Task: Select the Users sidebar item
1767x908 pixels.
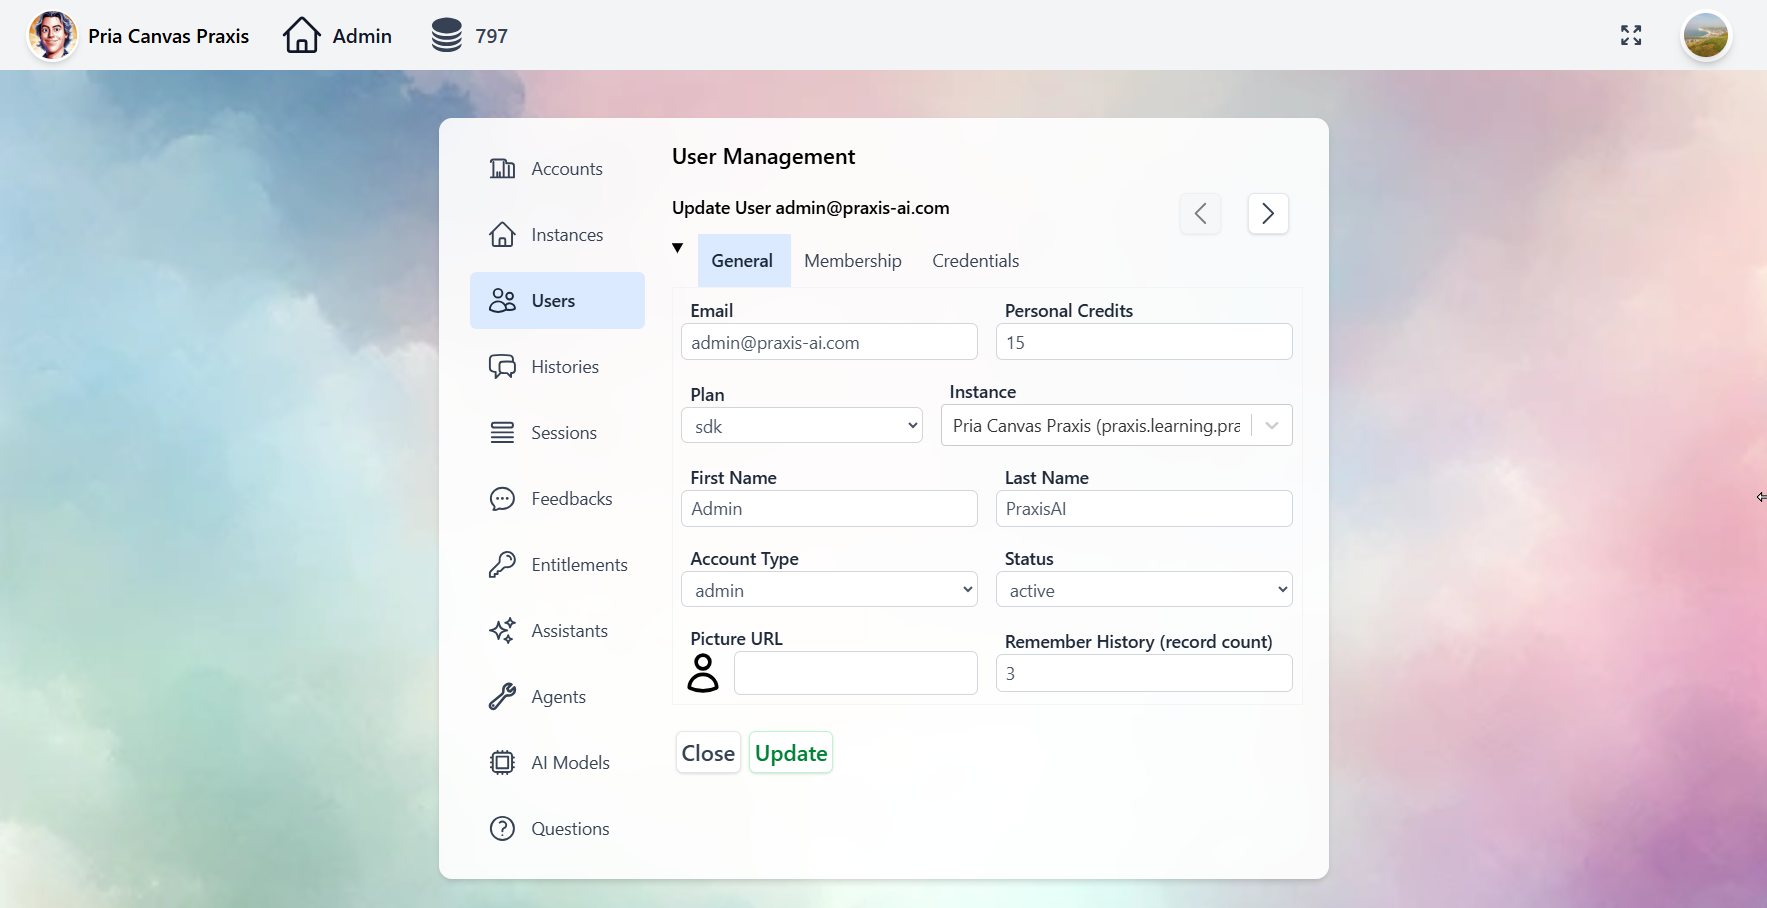Action: click(557, 300)
